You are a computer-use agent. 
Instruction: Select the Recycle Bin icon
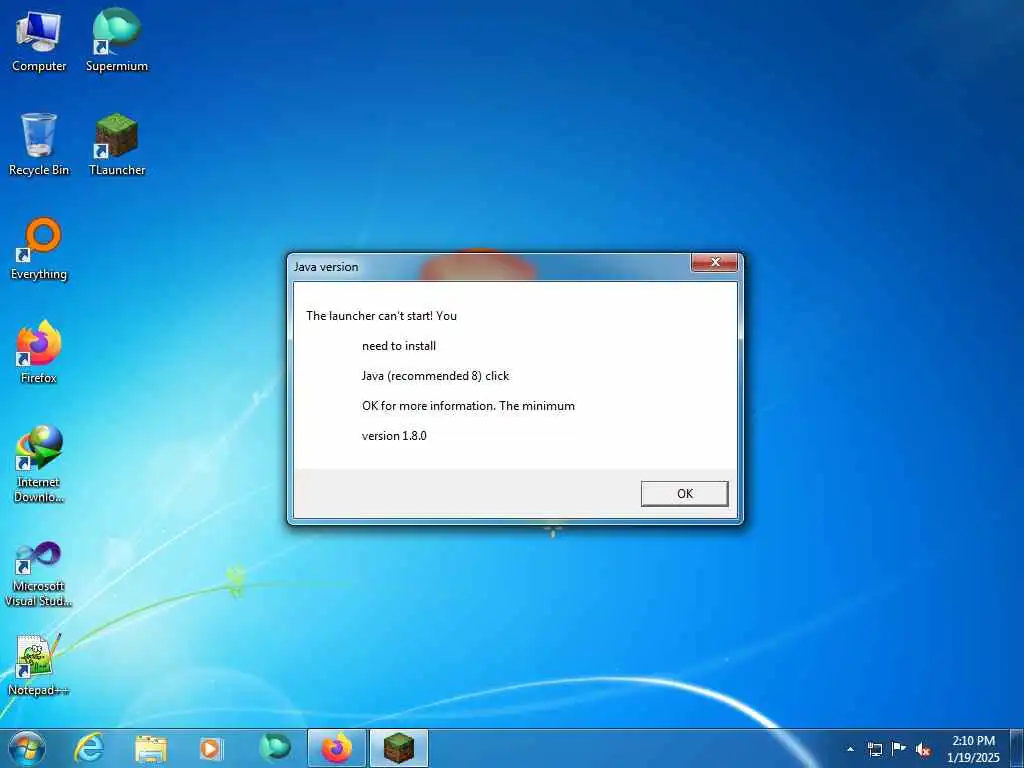pyautogui.click(x=39, y=144)
